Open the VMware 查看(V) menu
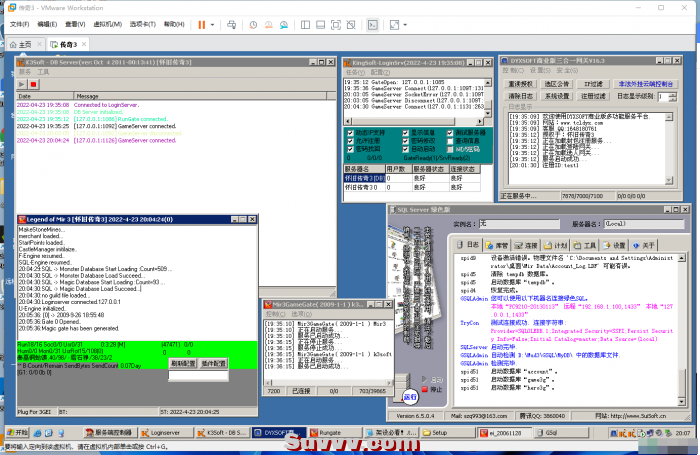The image size is (700, 455). tap(75, 24)
